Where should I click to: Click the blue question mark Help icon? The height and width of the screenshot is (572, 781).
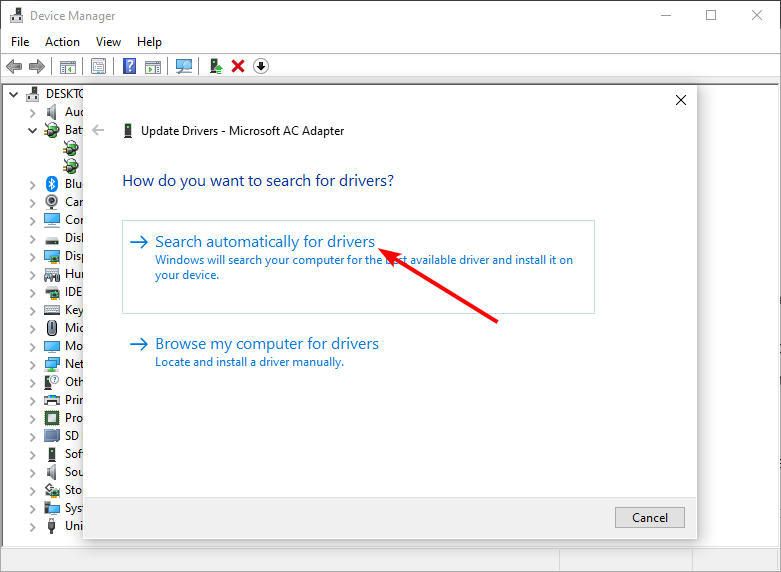click(x=130, y=66)
